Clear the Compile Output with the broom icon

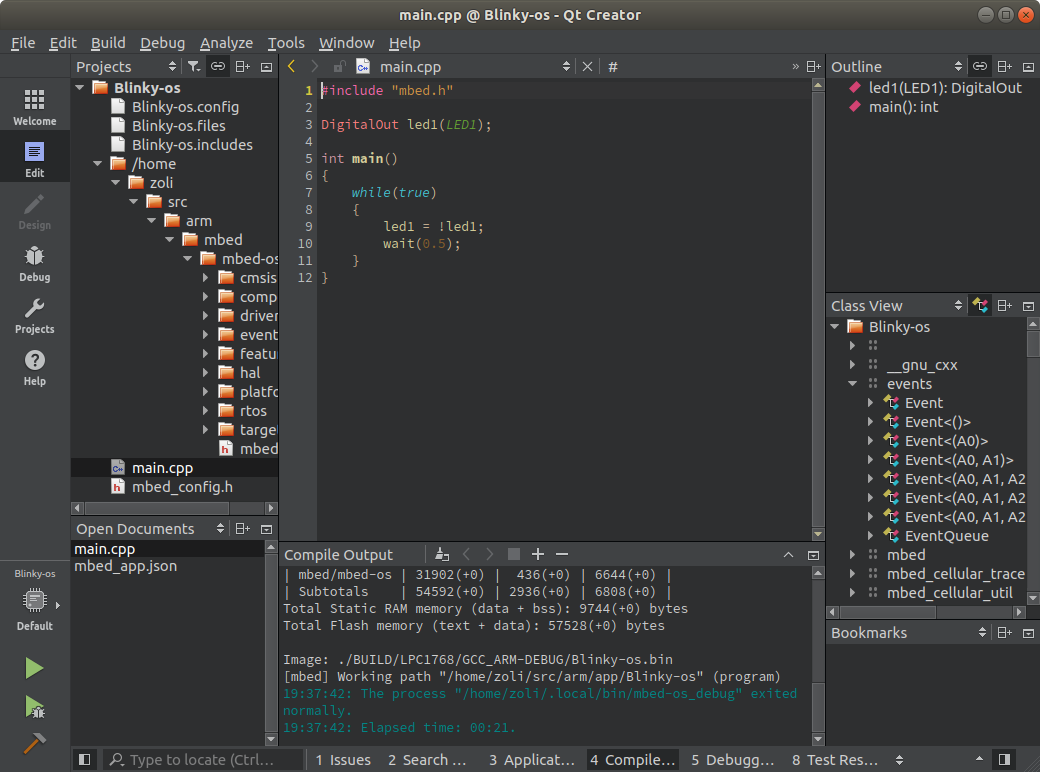(x=441, y=554)
